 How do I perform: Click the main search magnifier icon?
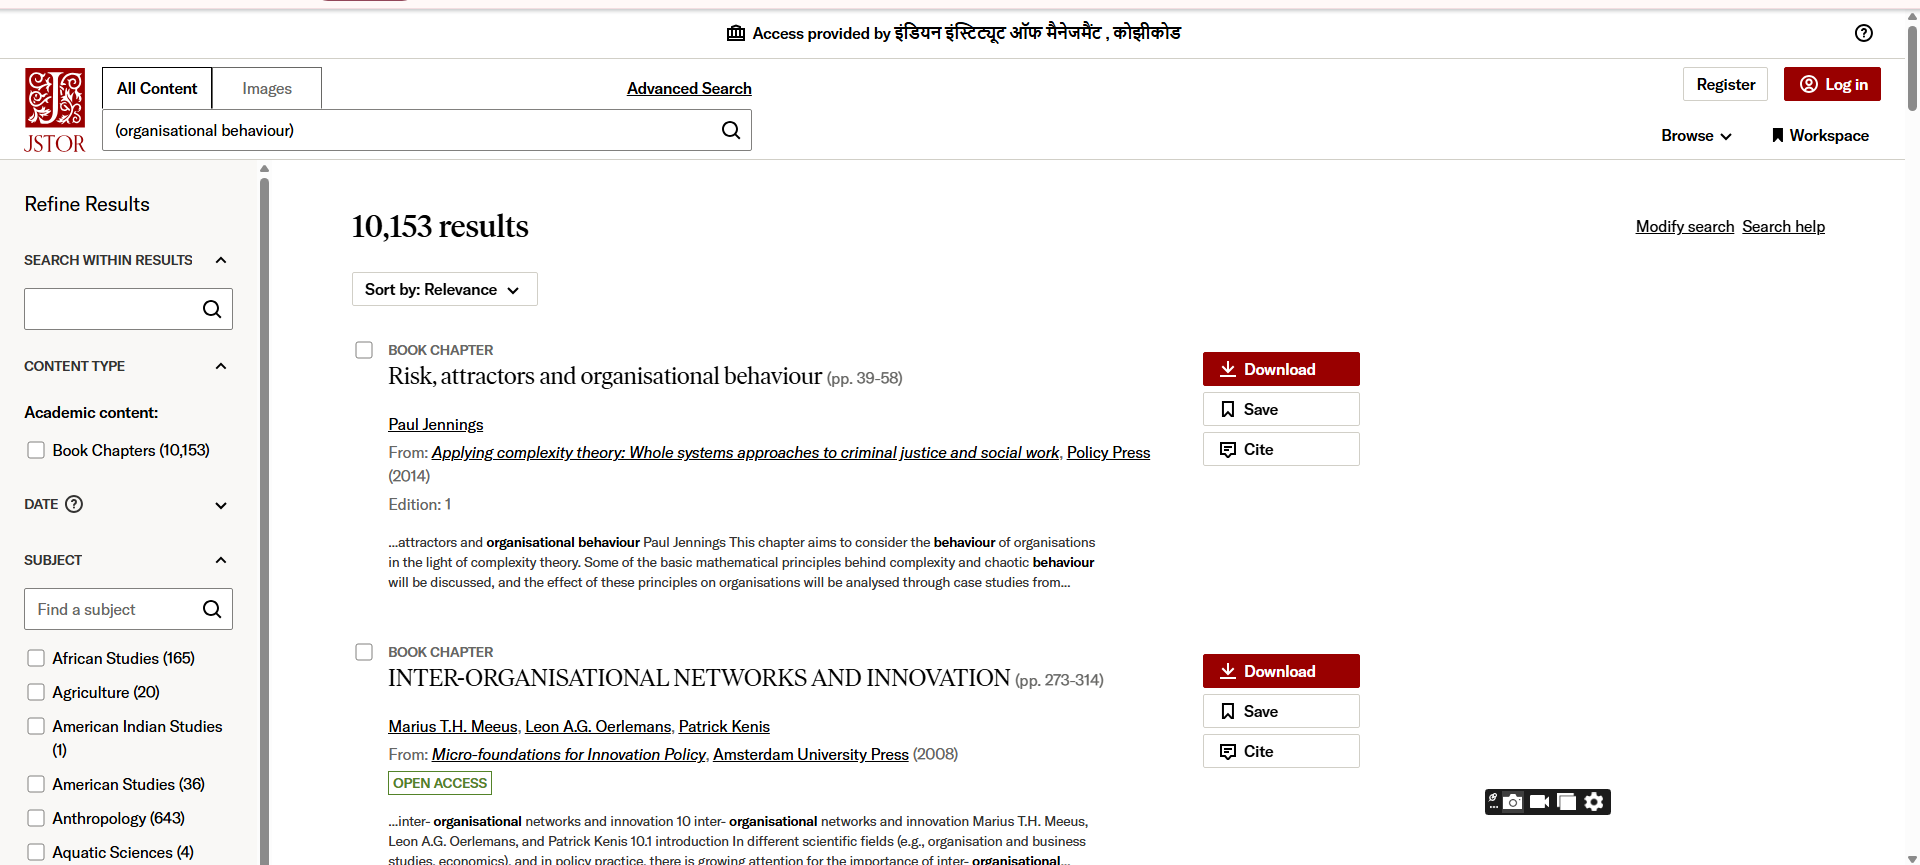point(731,130)
